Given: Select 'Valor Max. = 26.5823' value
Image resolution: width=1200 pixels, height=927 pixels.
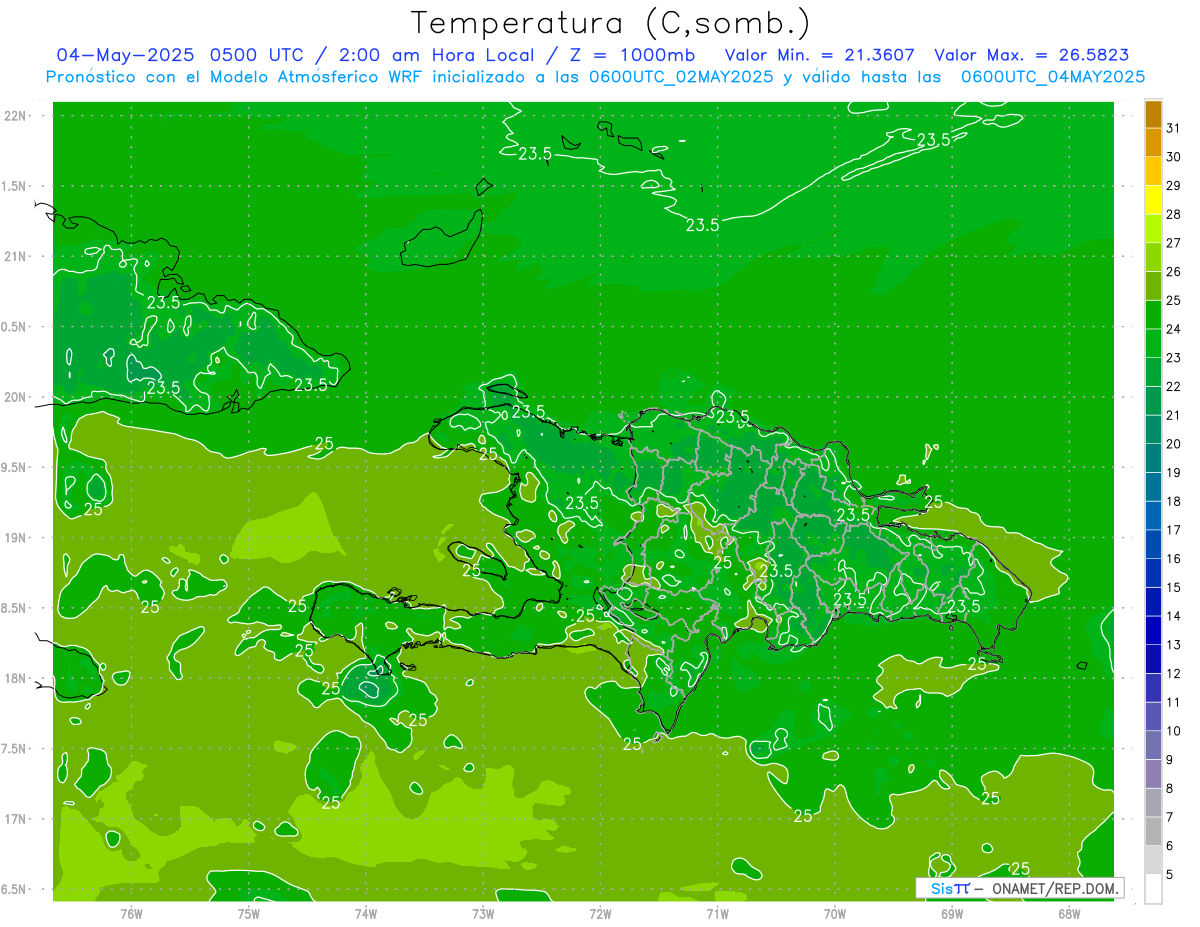Looking at the screenshot, I should [x=1031, y=55].
